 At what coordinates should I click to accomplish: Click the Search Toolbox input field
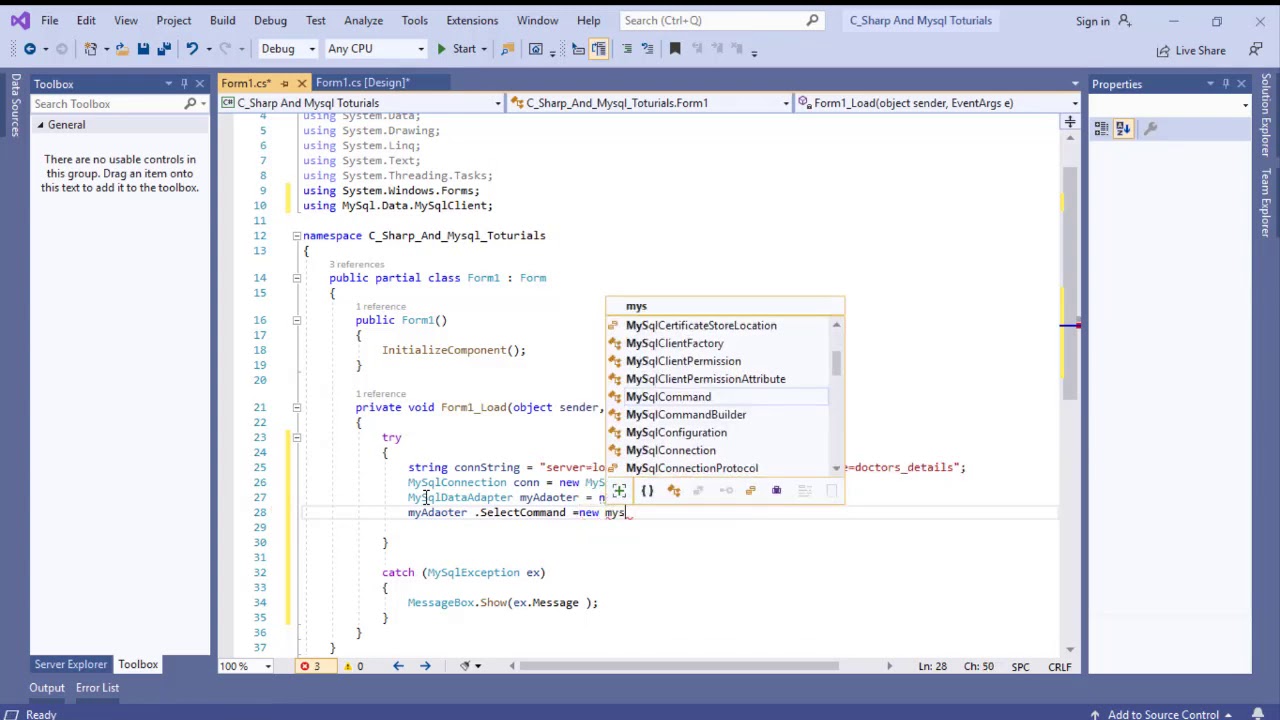[x=107, y=104]
